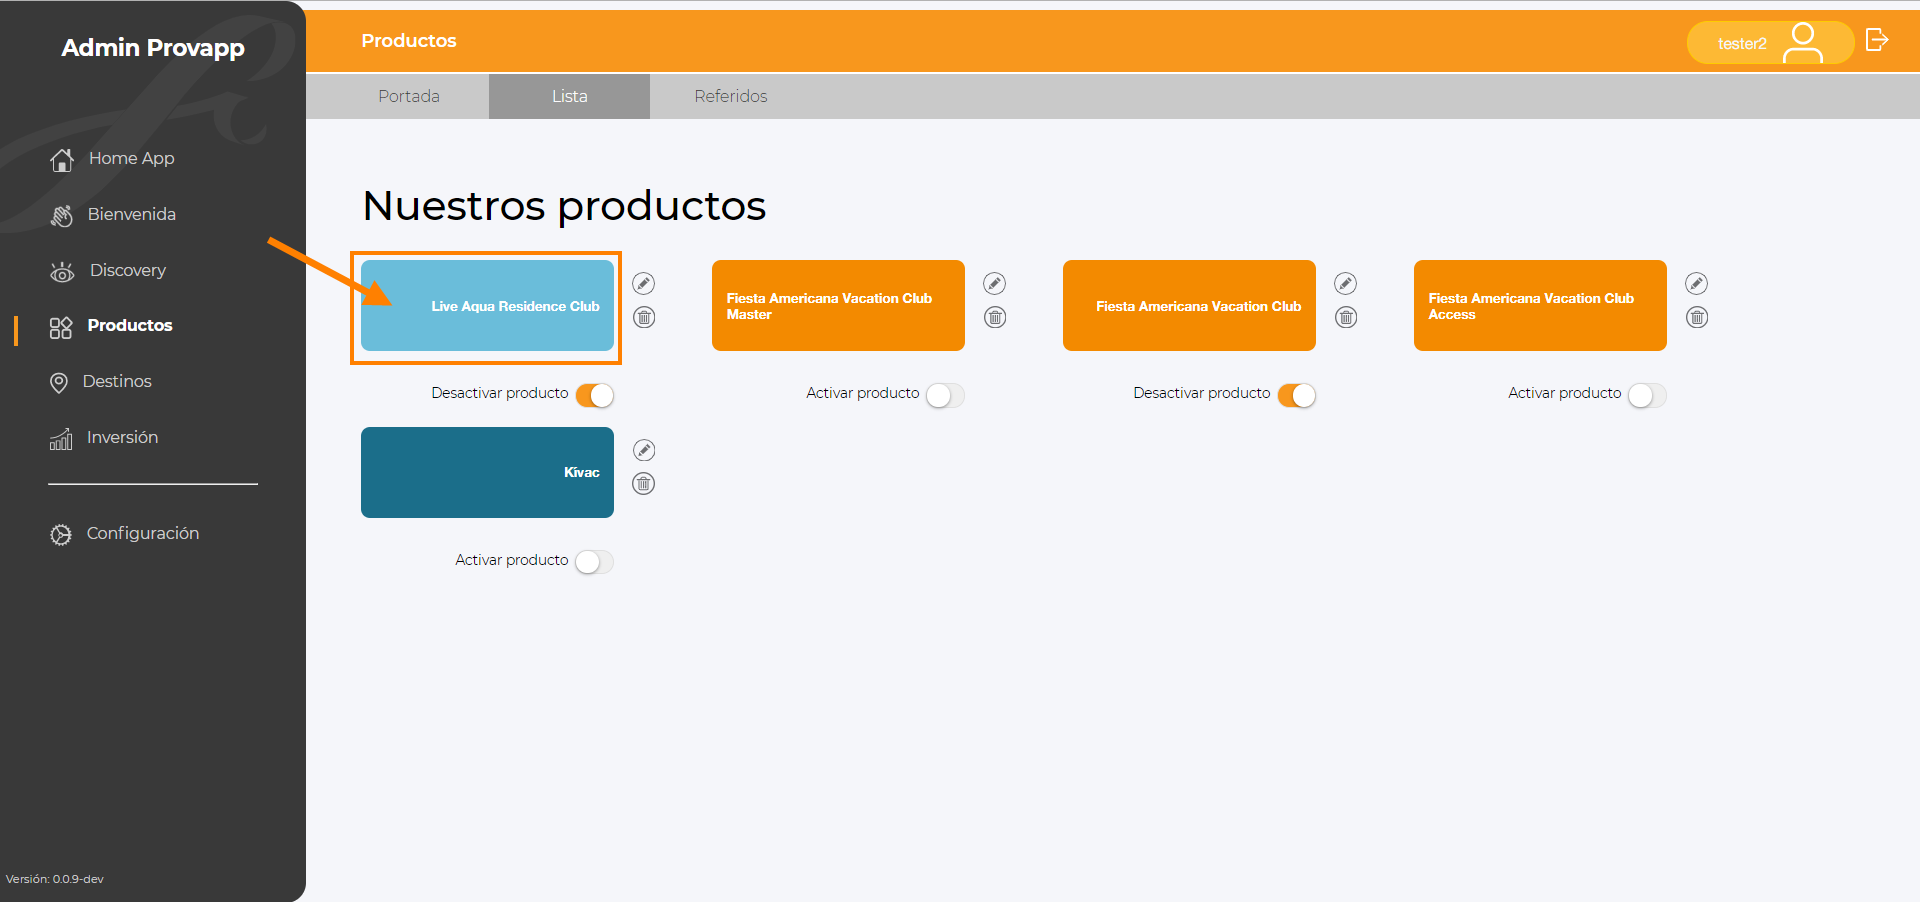Image resolution: width=1920 pixels, height=902 pixels.
Task: Deactivate the Fiesta Americana Vacation Club toggle
Action: [x=1297, y=395]
